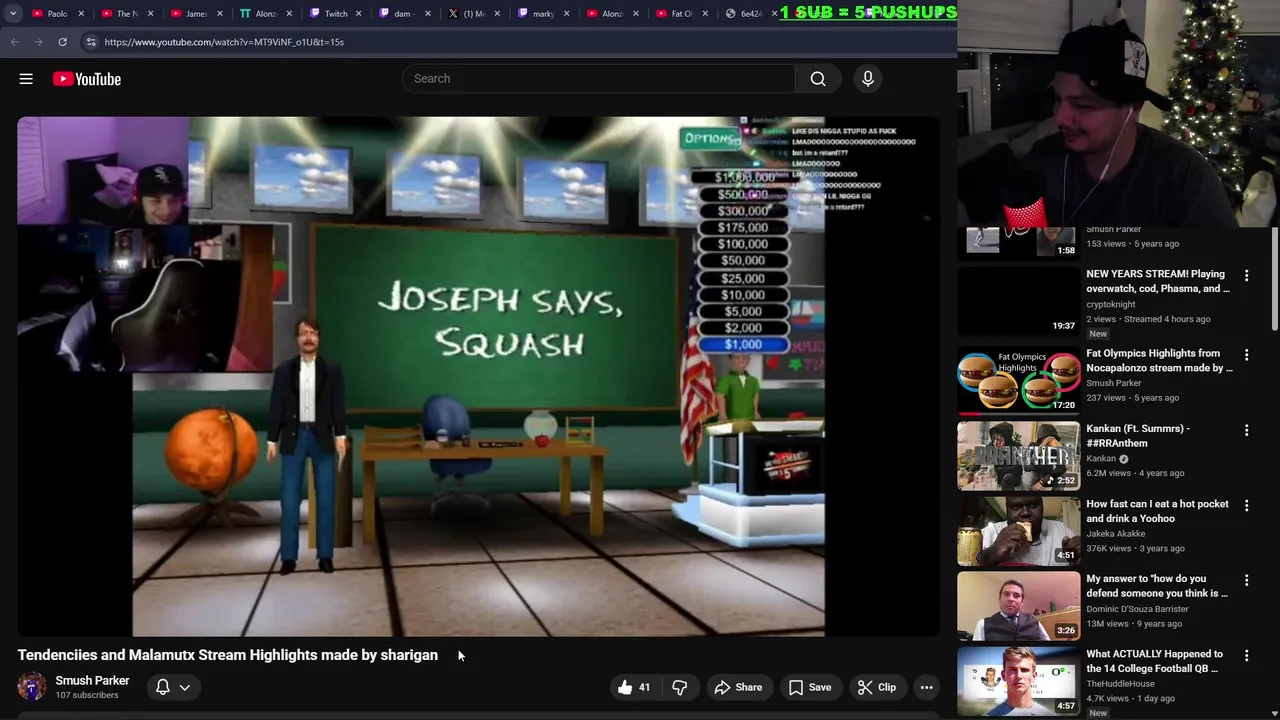
Task: Dislike the video with thumbs down
Action: (680, 687)
